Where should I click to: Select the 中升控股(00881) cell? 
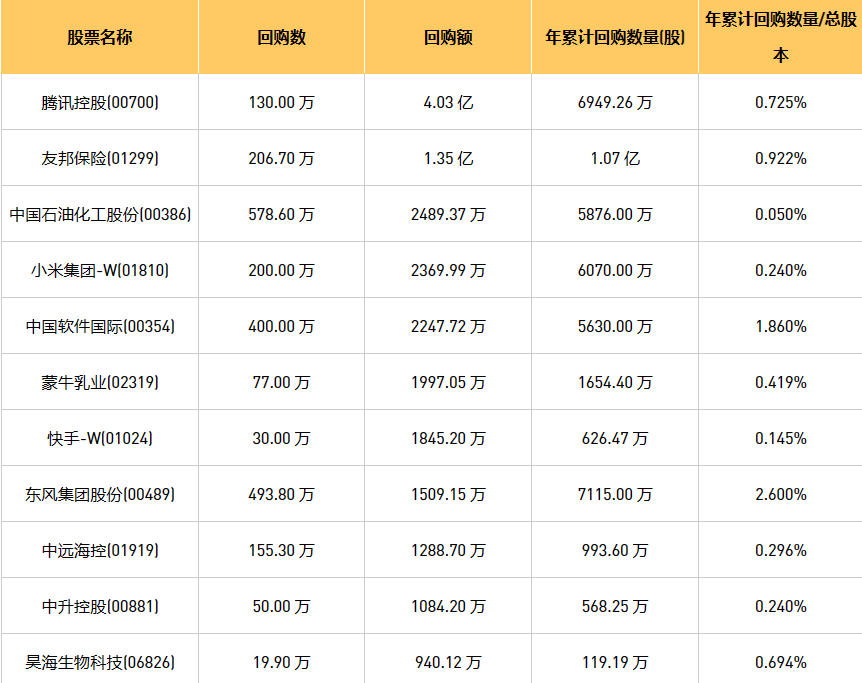tap(100, 607)
